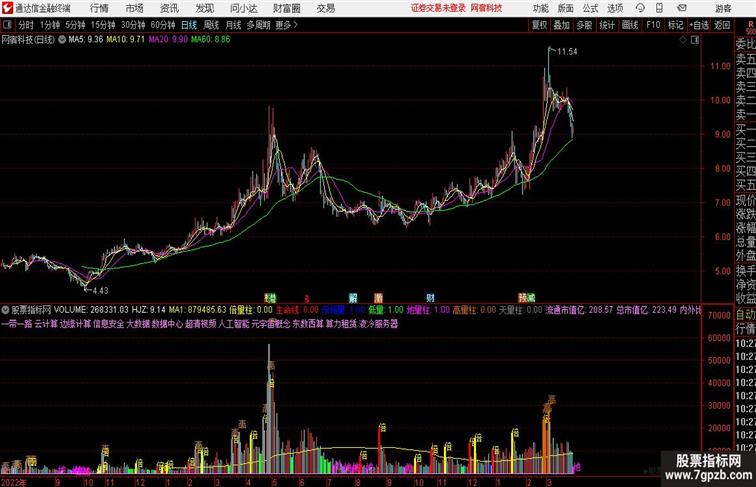Click the 通达信 app logo icon
Viewport: 756px width, 487px height.
point(7,8)
